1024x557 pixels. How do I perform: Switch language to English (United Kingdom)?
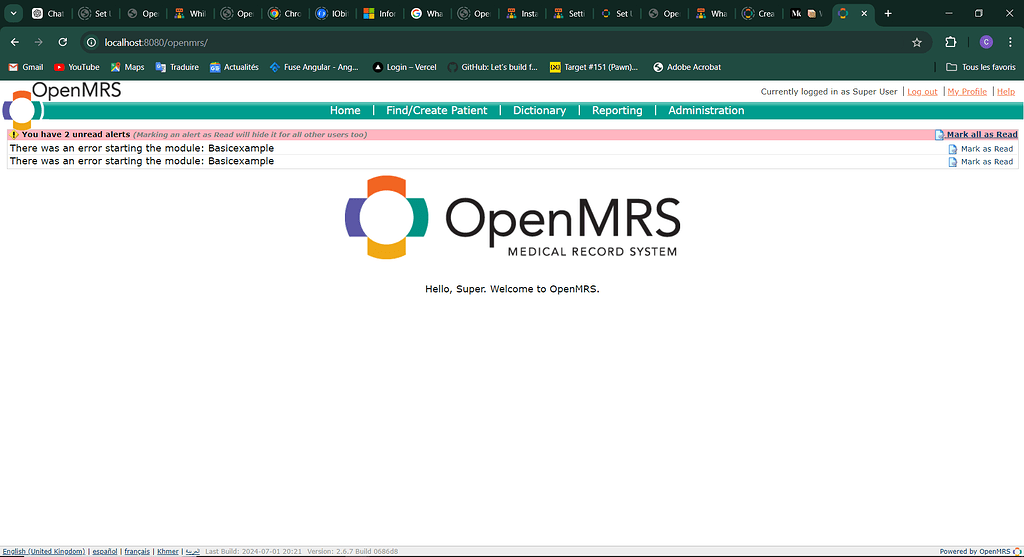[x=44, y=552]
